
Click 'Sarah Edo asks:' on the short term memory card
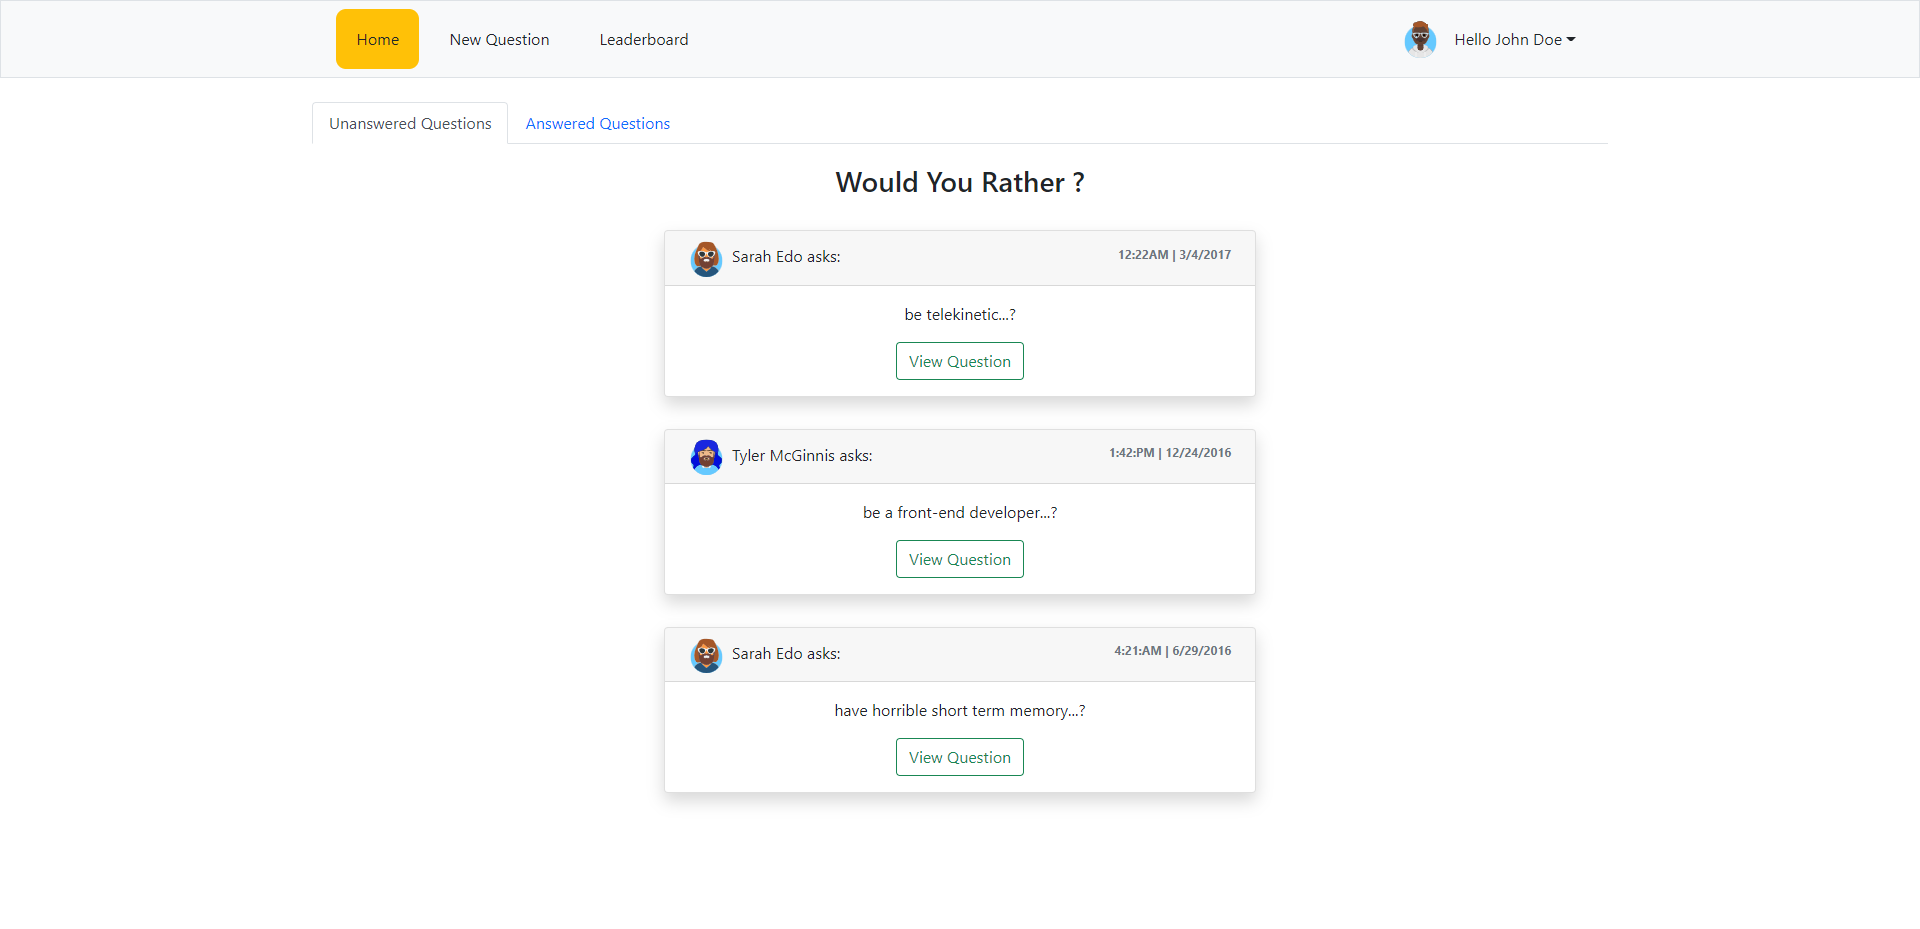tap(786, 654)
